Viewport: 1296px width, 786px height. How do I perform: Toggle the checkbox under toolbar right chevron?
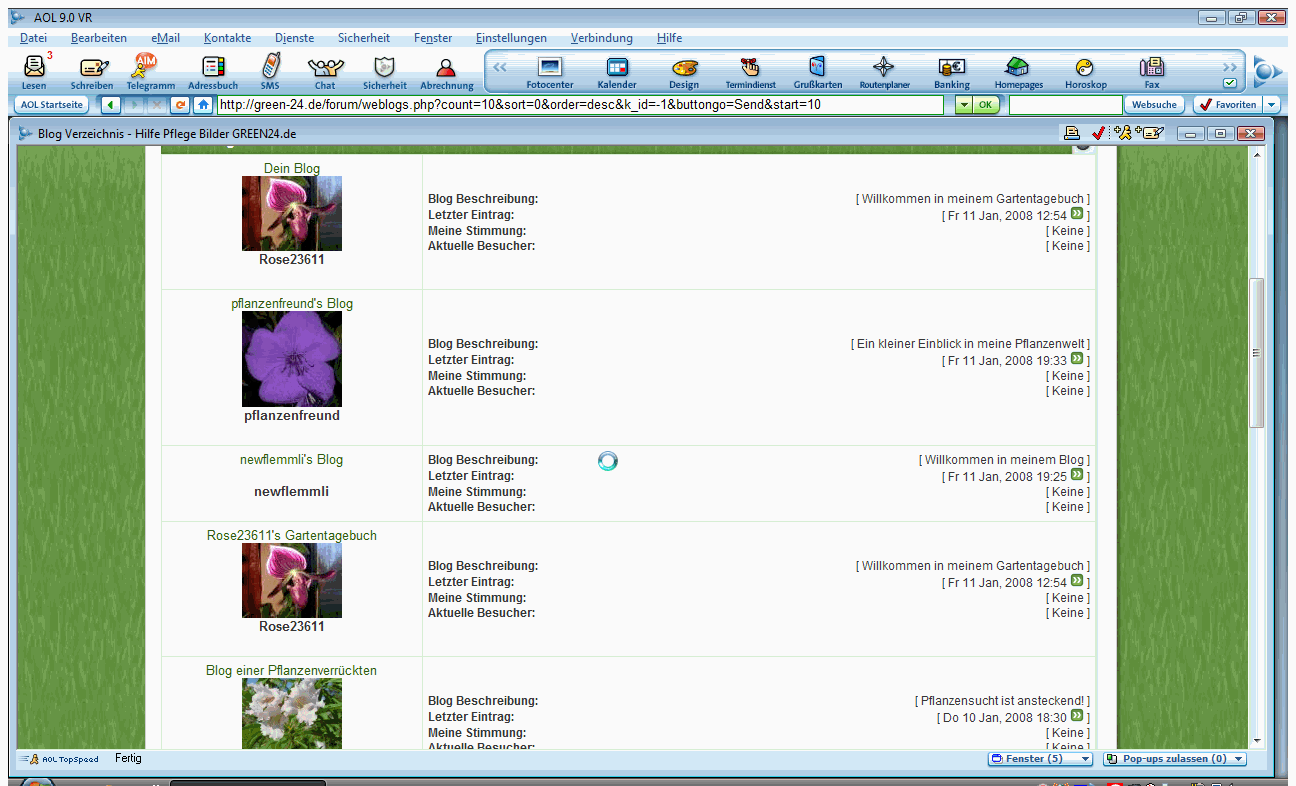[x=1230, y=83]
